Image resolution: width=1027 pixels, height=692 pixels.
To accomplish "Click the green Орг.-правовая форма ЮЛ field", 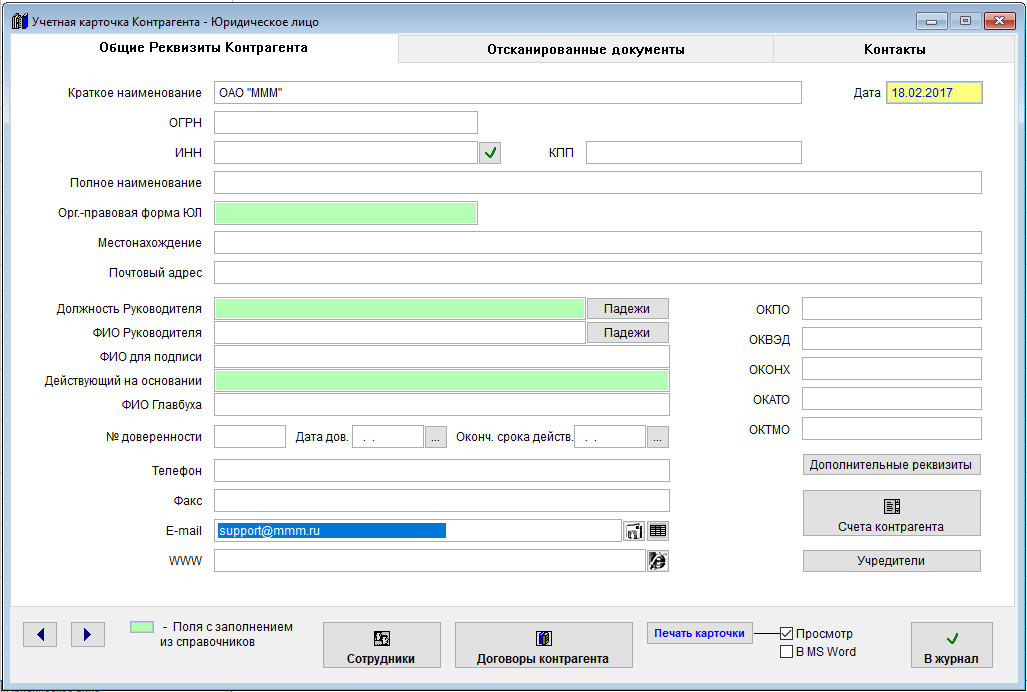I will [346, 213].
